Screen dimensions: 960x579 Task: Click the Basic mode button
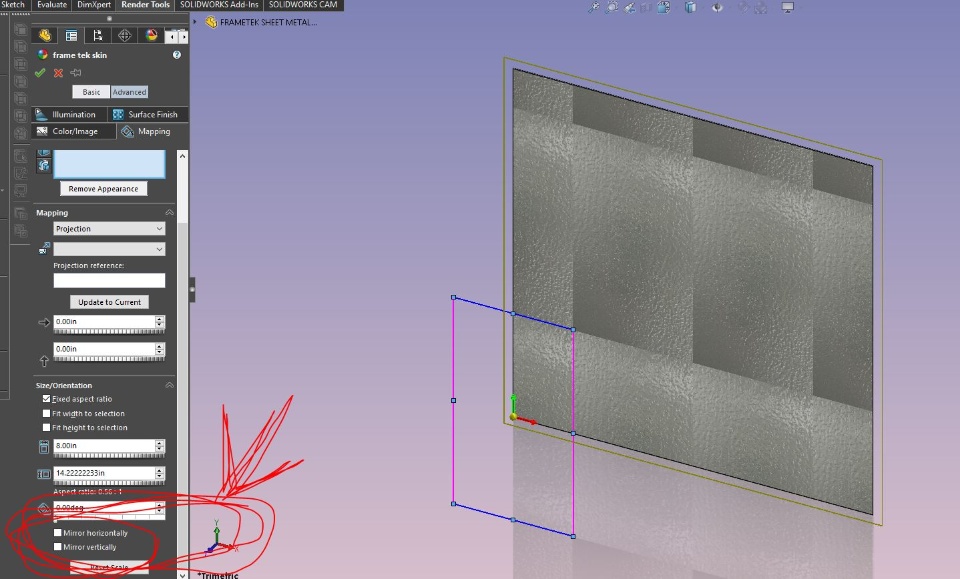tap(91, 92)
